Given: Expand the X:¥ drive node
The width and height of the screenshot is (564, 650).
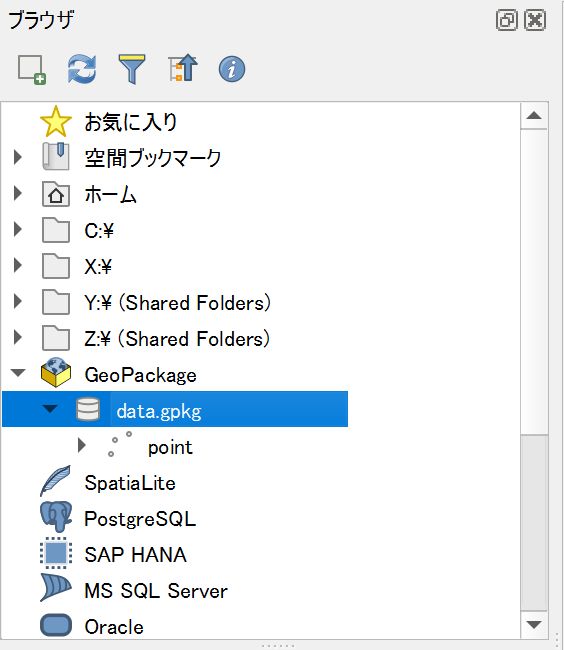Looking at the screenshot, I should pos(18,265).
